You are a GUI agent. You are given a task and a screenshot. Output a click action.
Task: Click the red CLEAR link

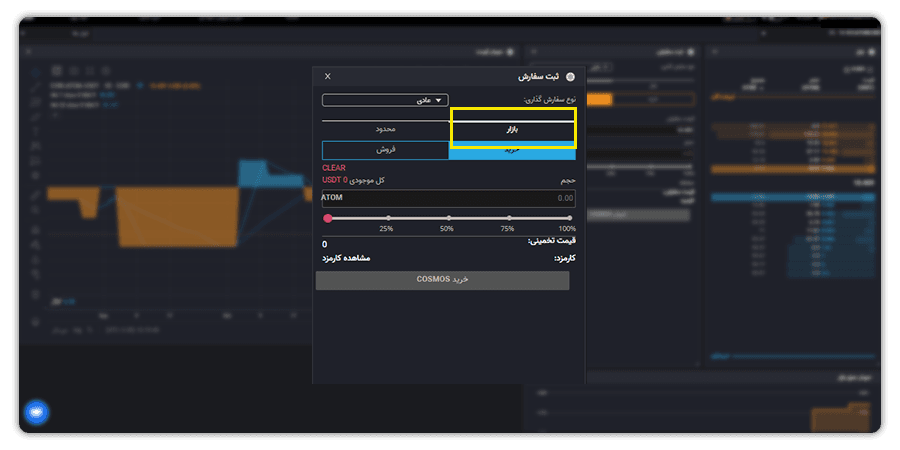click(x=334, y=168)
